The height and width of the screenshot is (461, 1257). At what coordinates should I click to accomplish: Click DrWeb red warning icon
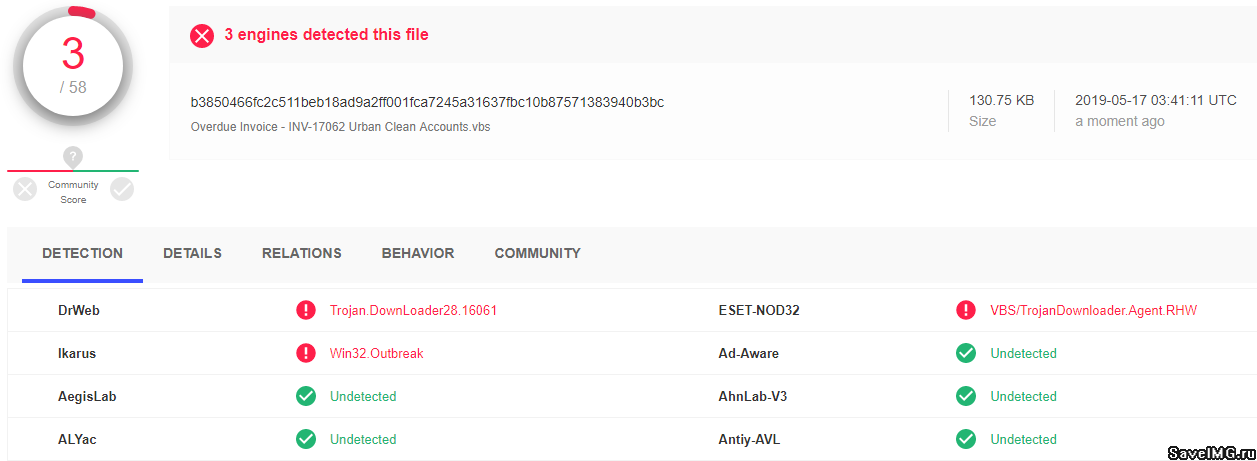click(x=306, y=310)
